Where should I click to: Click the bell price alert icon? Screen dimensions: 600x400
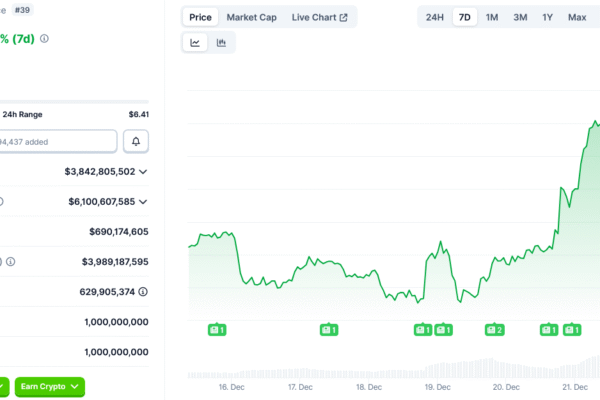[x=136, y=141]
